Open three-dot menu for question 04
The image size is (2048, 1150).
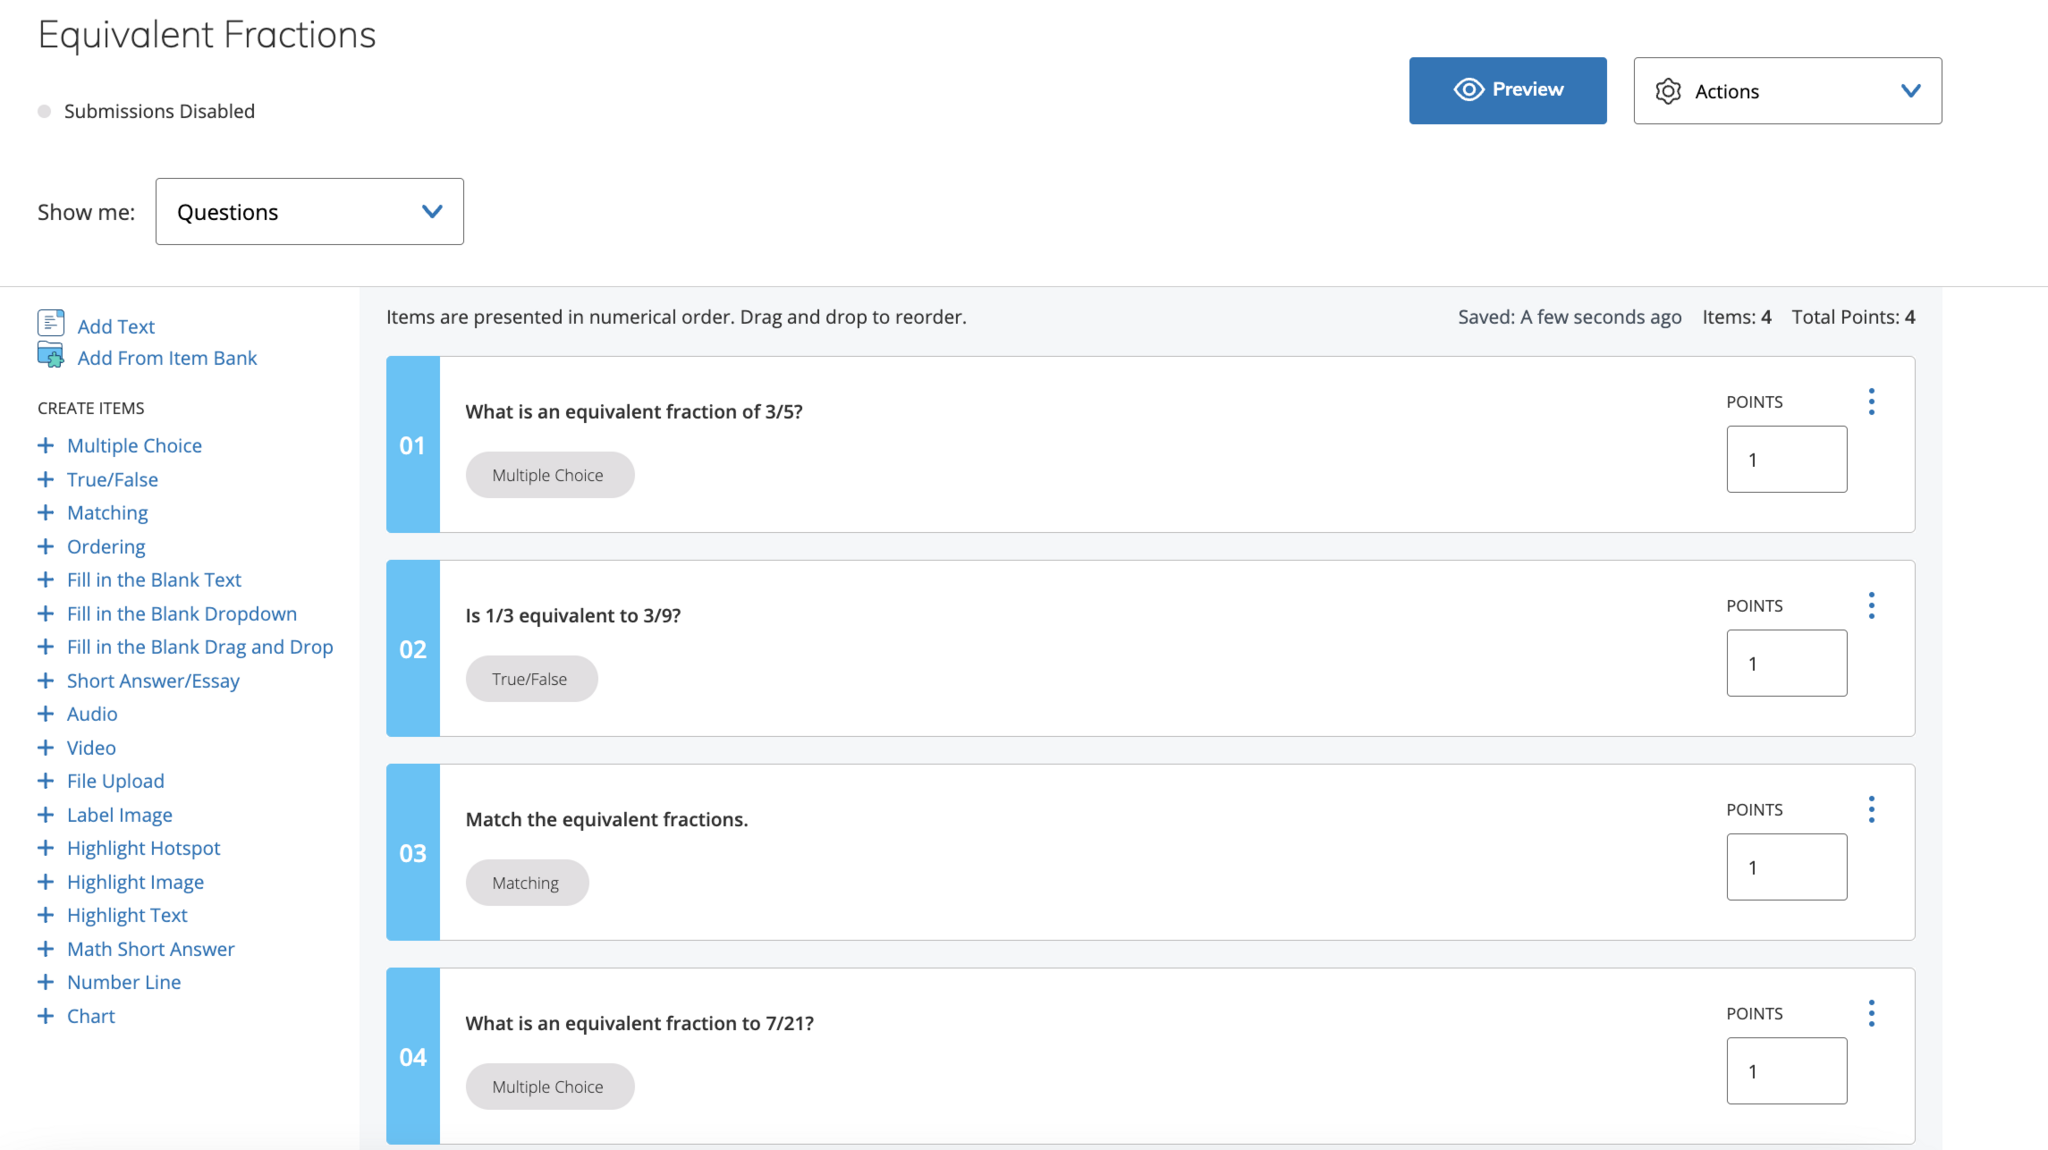[x=1871, y=1014]
